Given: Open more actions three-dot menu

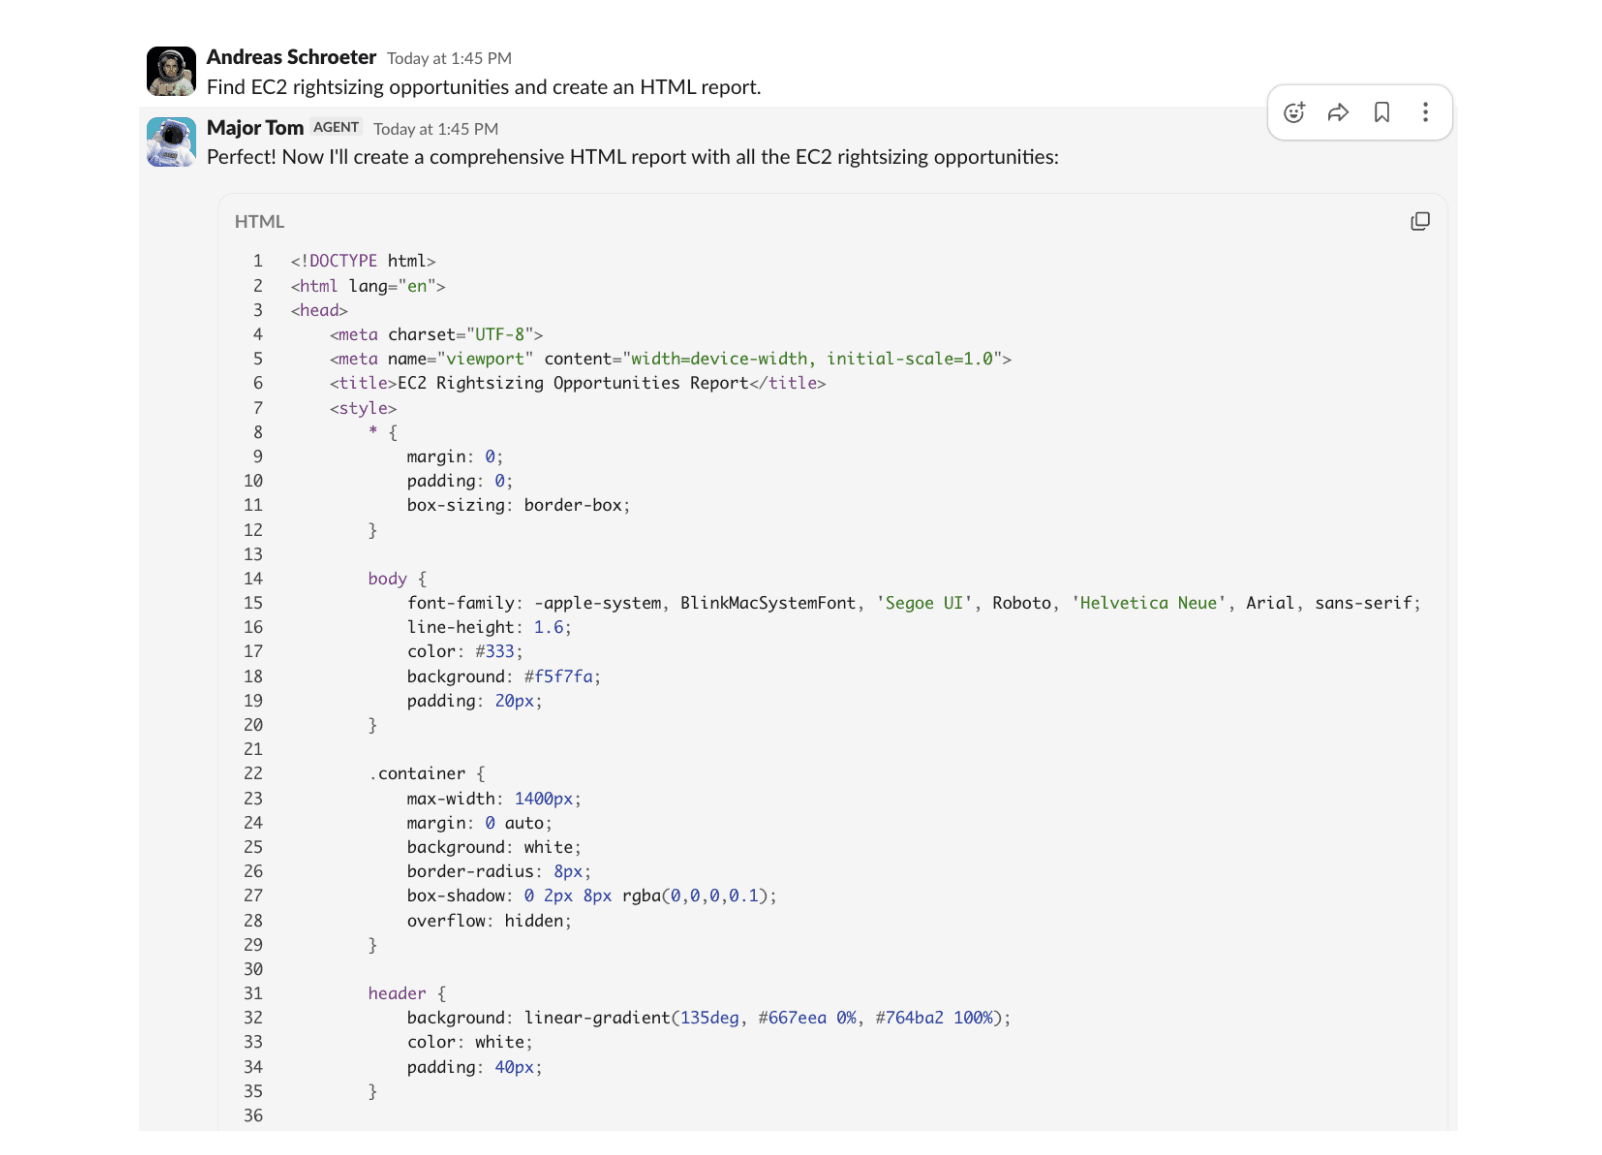Looking at the screenshot, I should 1425,112.
